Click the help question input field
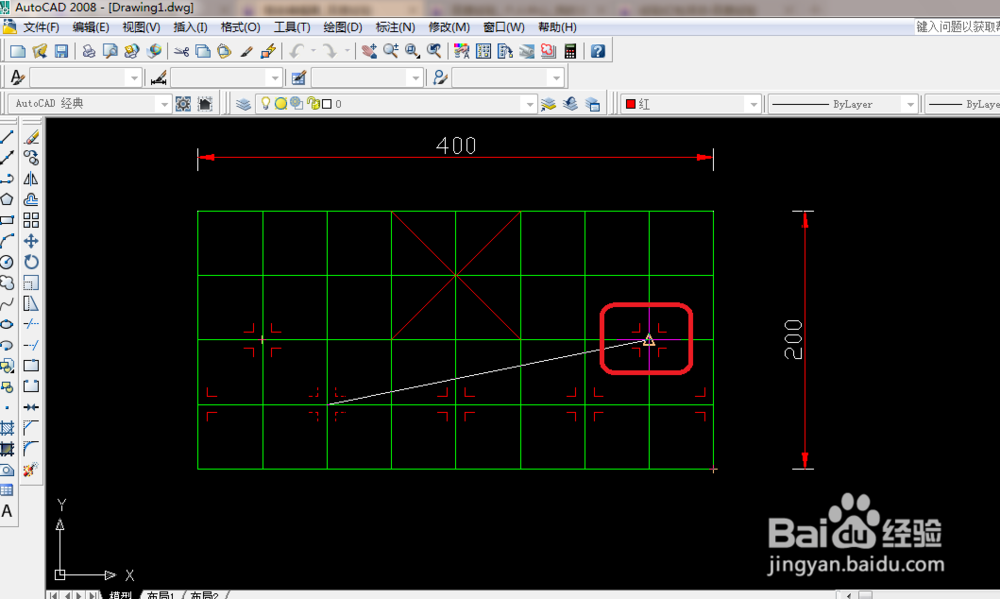 (957, 27)
